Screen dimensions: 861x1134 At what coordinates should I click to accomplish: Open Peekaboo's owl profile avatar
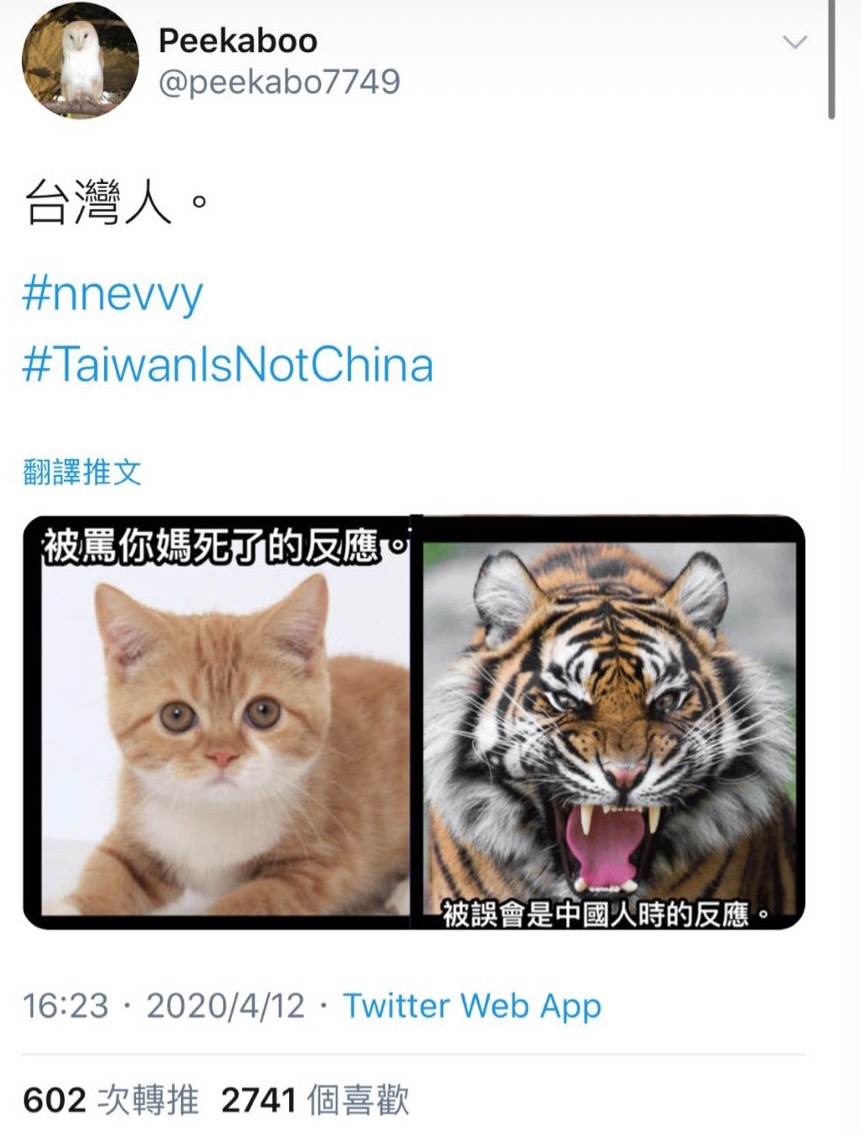[80, 60]
